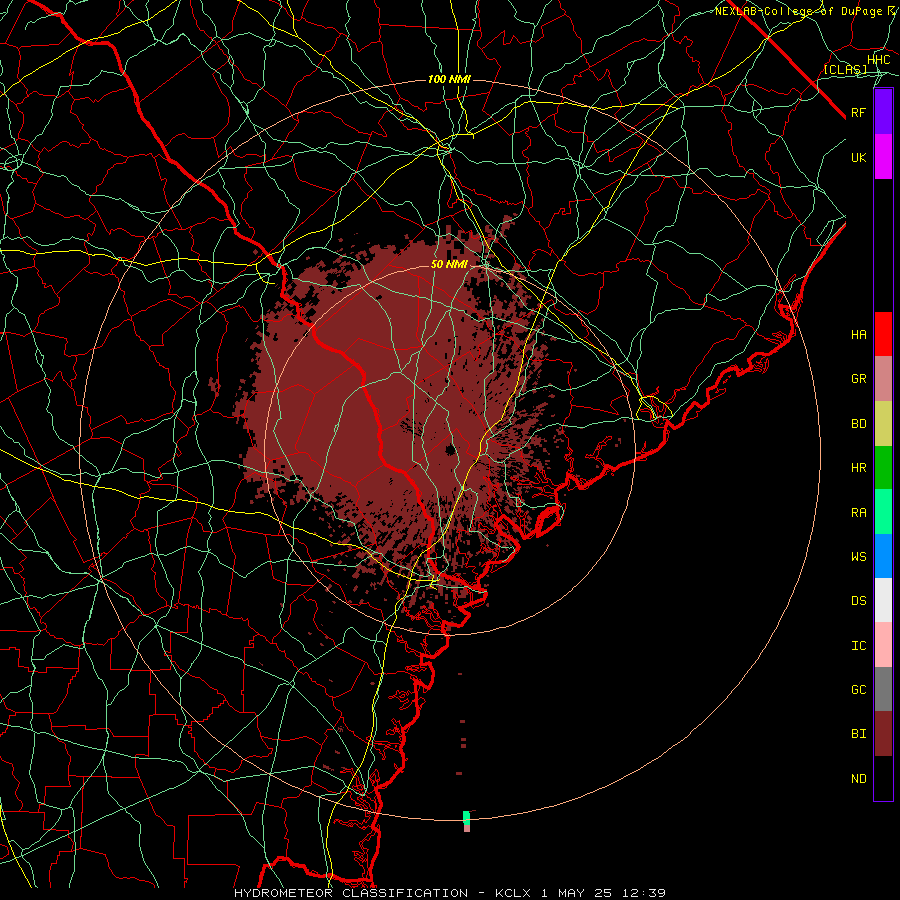Click the ND legend label

pos(858,779)
